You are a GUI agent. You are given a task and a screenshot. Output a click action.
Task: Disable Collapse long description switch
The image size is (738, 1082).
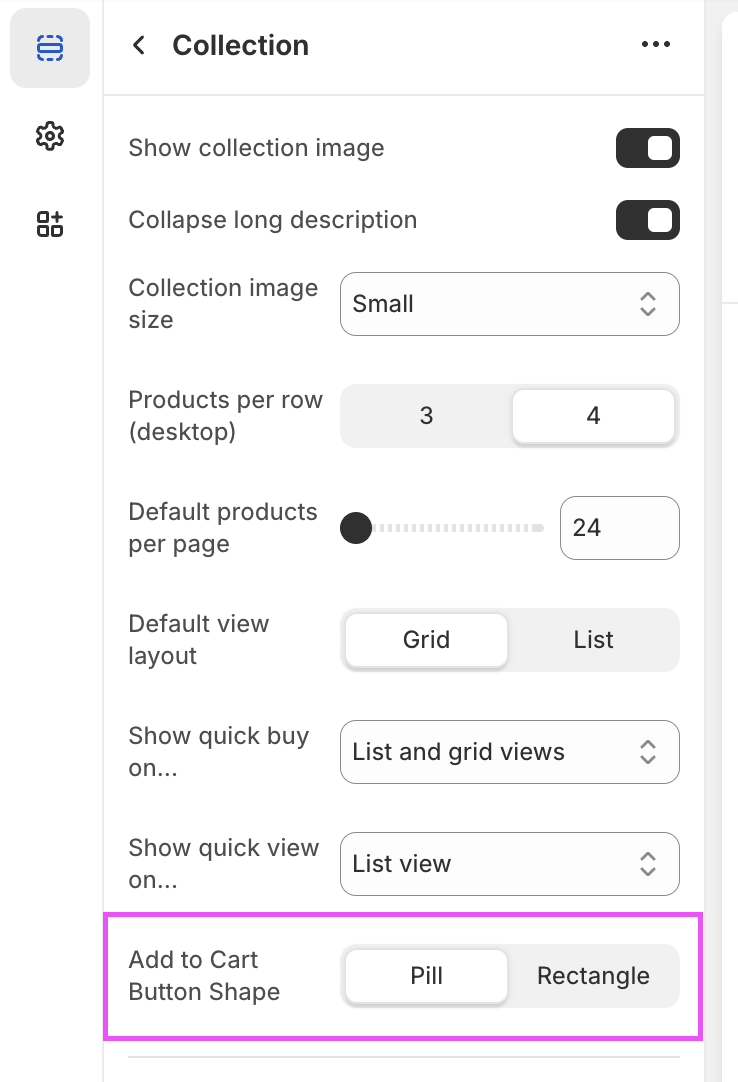pos(647,220)
